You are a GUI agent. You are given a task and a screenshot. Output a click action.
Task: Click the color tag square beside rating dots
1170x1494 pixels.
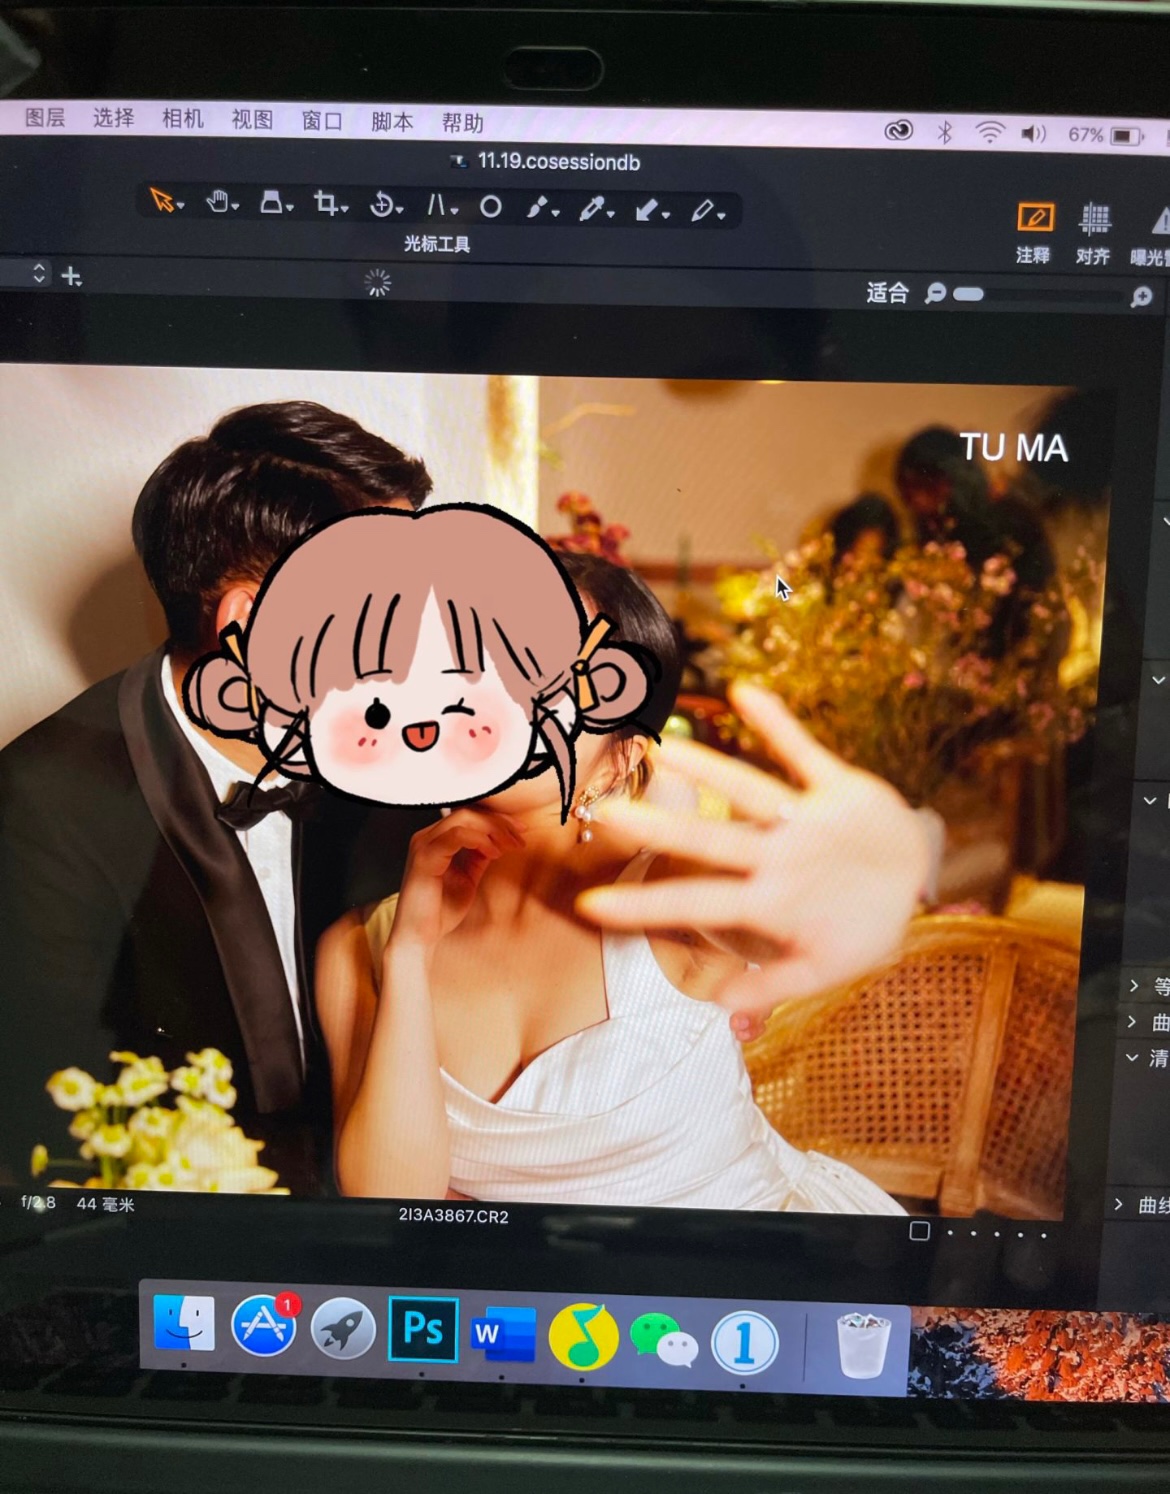(x=920, y=1231)
